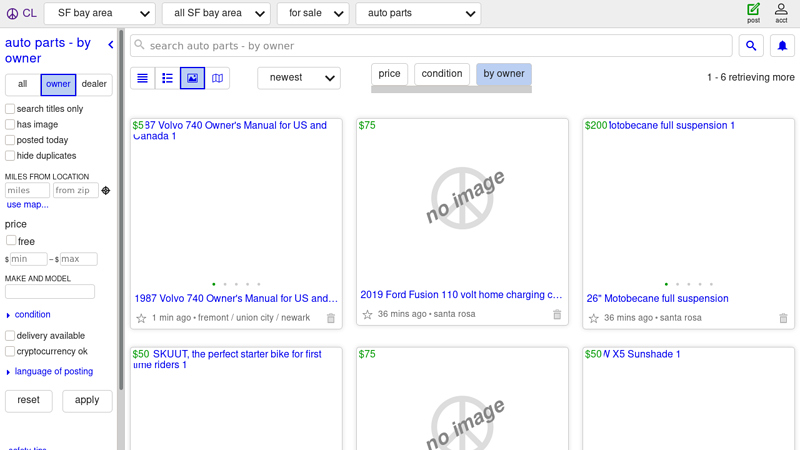Focus the make and model field
The image size is (800, 450).
(x=49, y=292)
